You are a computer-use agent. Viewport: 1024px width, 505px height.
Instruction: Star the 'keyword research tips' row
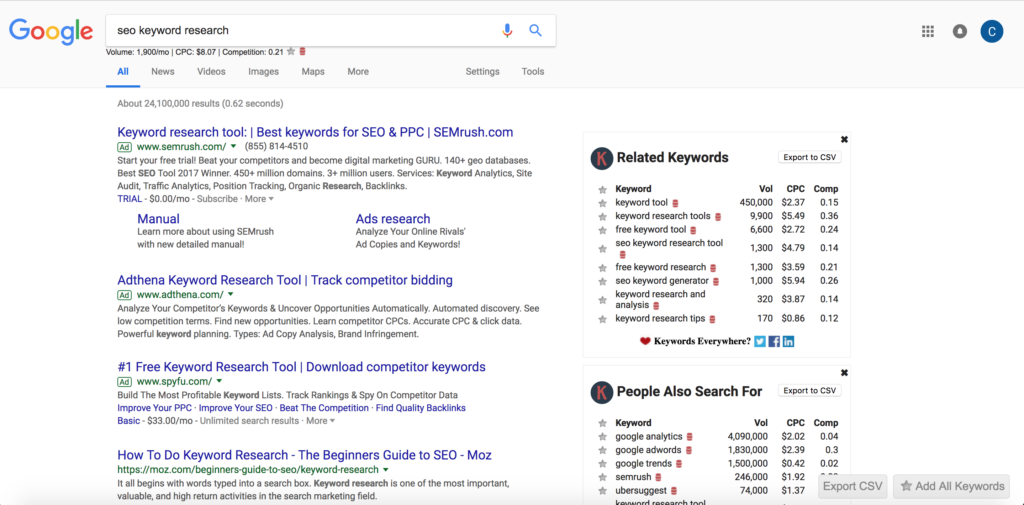click(x=602, y=319)
